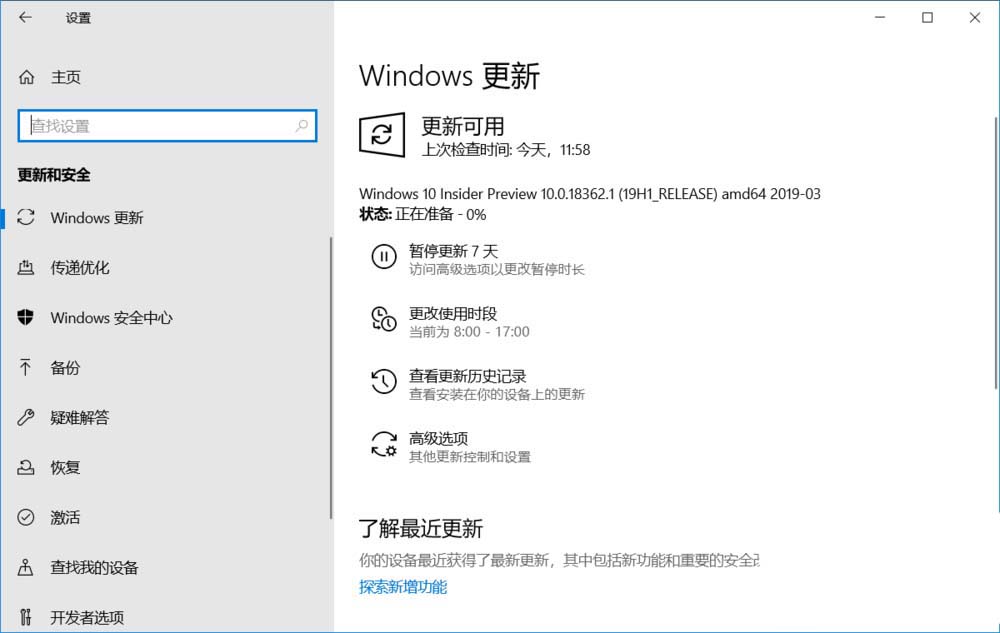
Task: Open 开发者选项 in the sidebar
Action: [x=90, y=618]
